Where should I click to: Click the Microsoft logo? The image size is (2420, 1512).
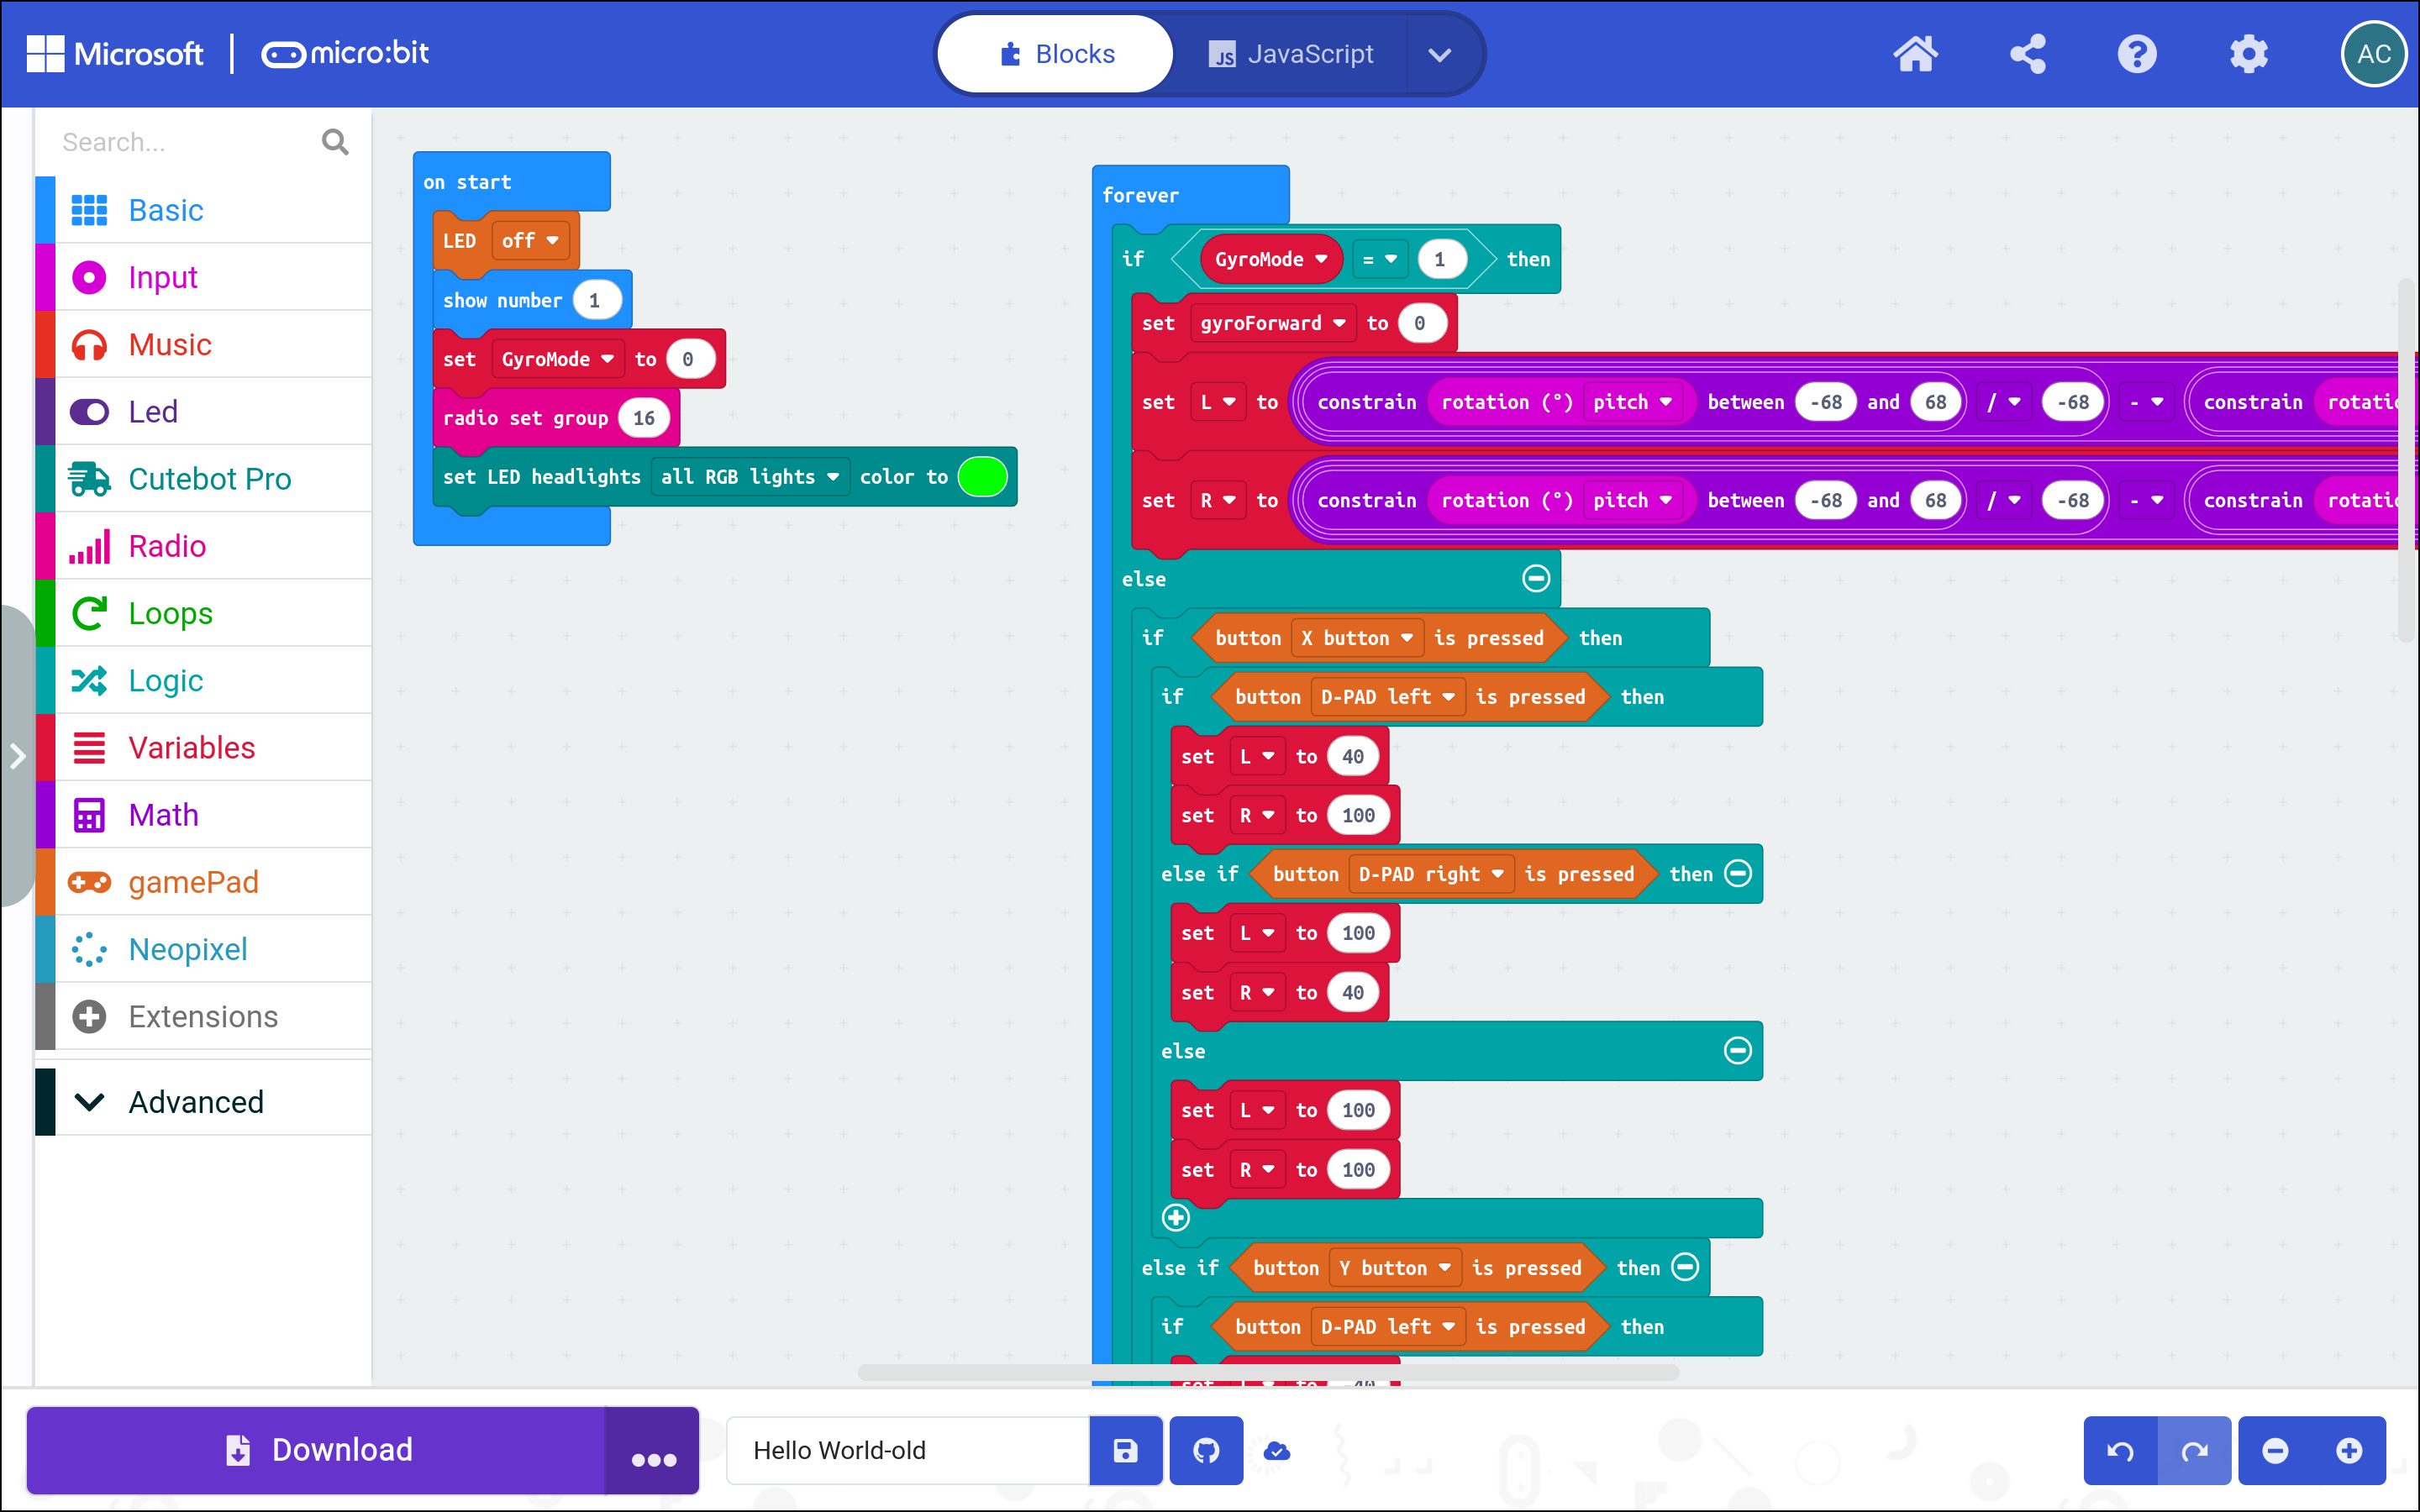115,53
